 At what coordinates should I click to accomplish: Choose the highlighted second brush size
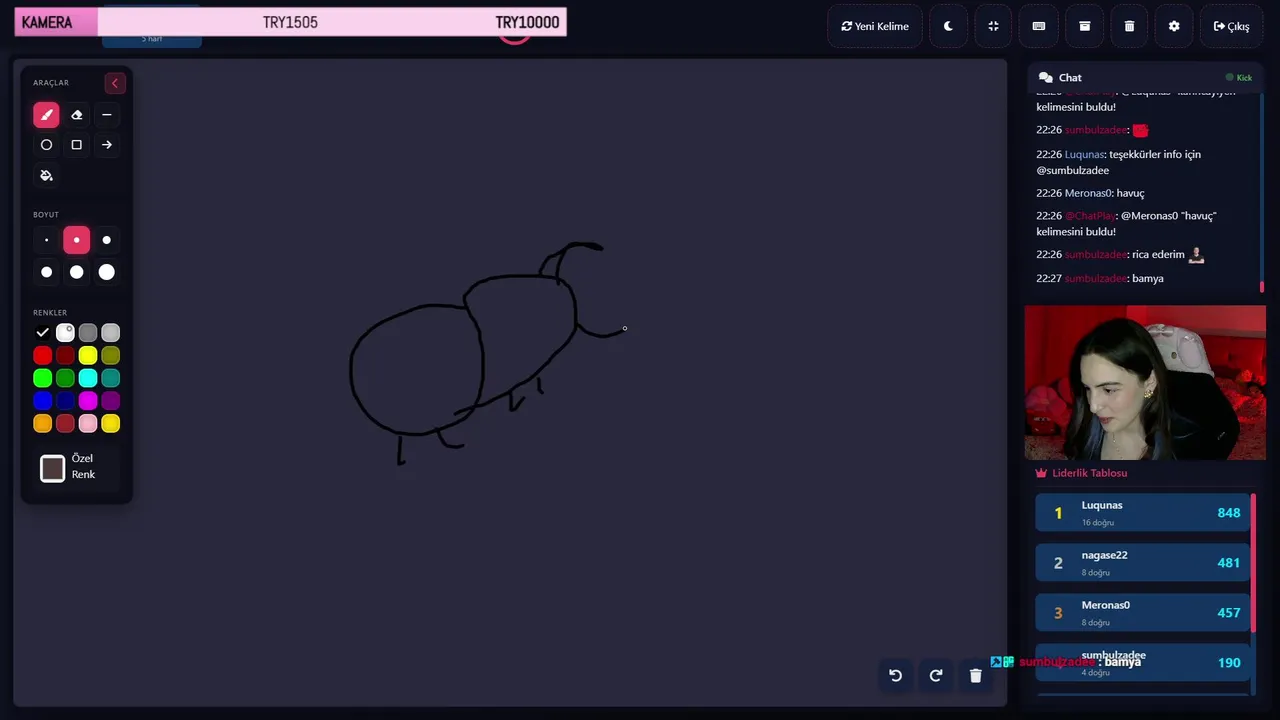click(x=76, y=240)
